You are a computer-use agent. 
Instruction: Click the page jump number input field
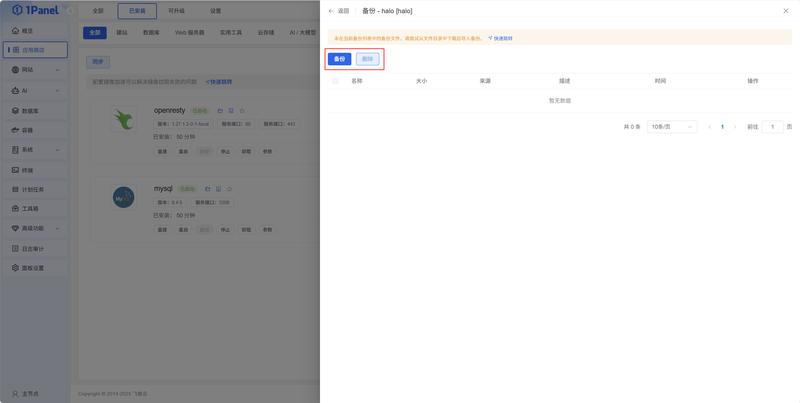click(x=772, y=127)
